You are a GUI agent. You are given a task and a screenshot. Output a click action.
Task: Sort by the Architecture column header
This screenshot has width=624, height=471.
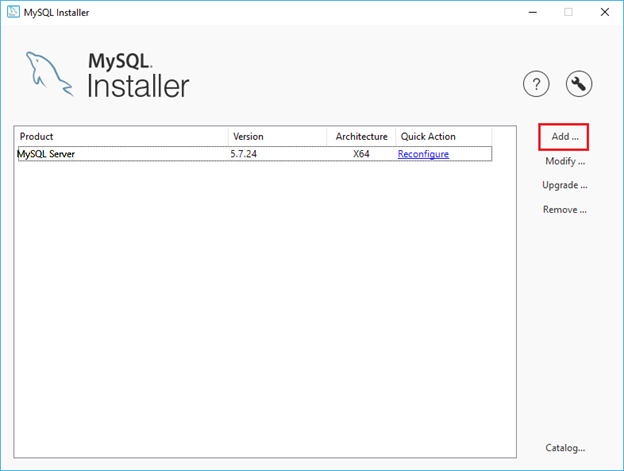(x=361, y=136)
